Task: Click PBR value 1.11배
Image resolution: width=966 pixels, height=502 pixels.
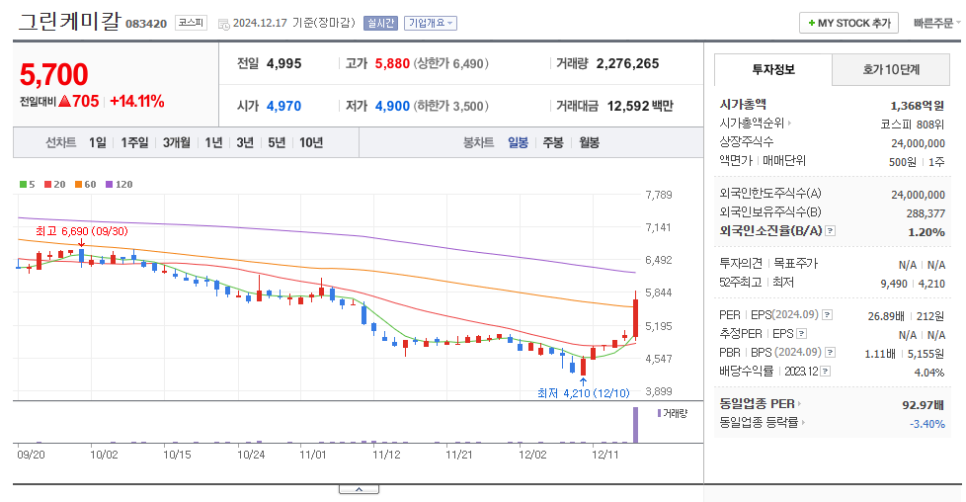Action: [x=880, y=354]
